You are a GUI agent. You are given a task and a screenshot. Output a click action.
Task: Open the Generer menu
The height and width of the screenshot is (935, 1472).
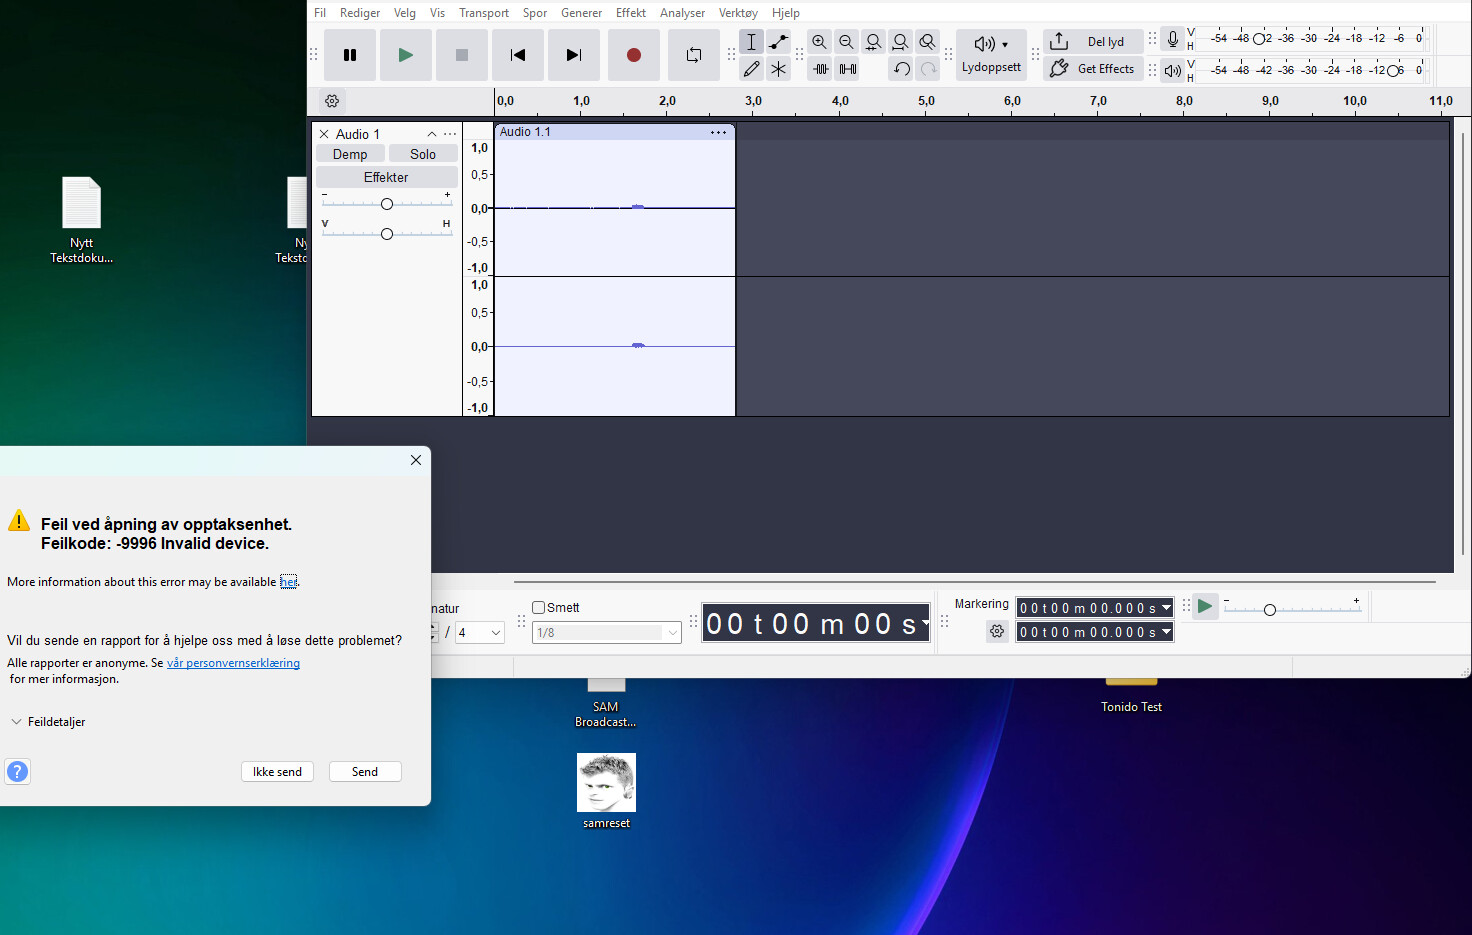[x=581, y=13]
